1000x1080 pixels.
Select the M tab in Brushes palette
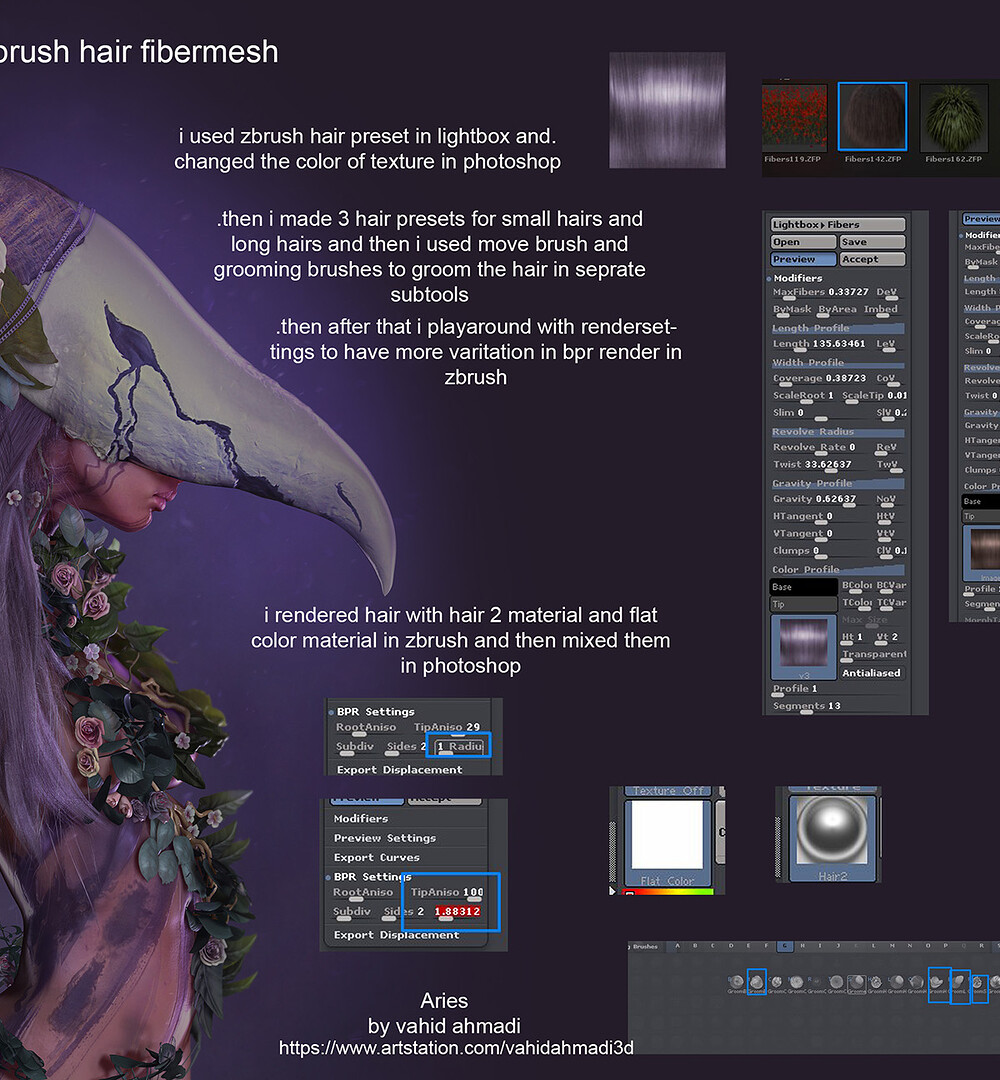[x=892, y=946]
